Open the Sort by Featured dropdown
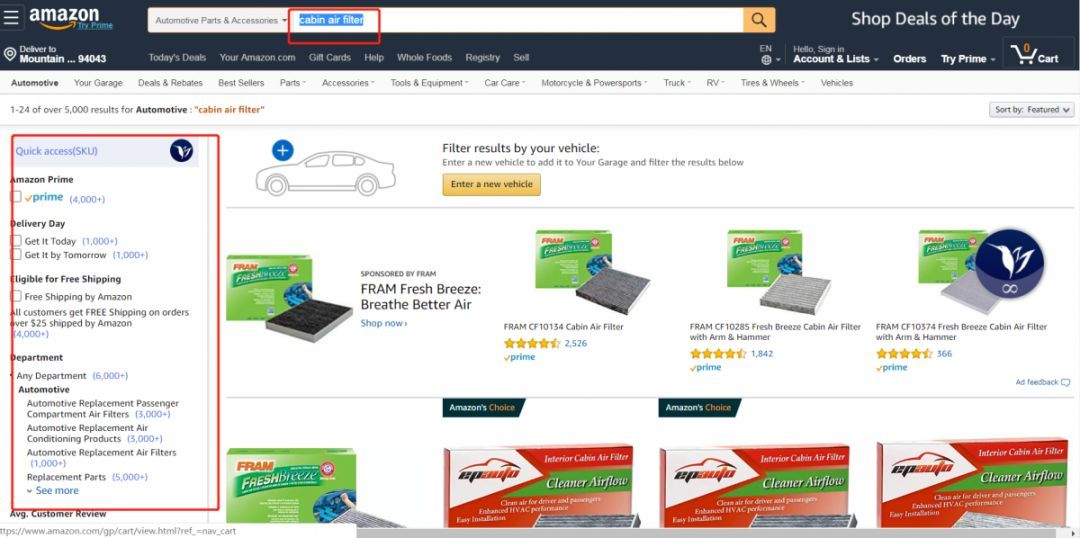The width and height of the screenshot is (1080, 538). point(1031,110)
